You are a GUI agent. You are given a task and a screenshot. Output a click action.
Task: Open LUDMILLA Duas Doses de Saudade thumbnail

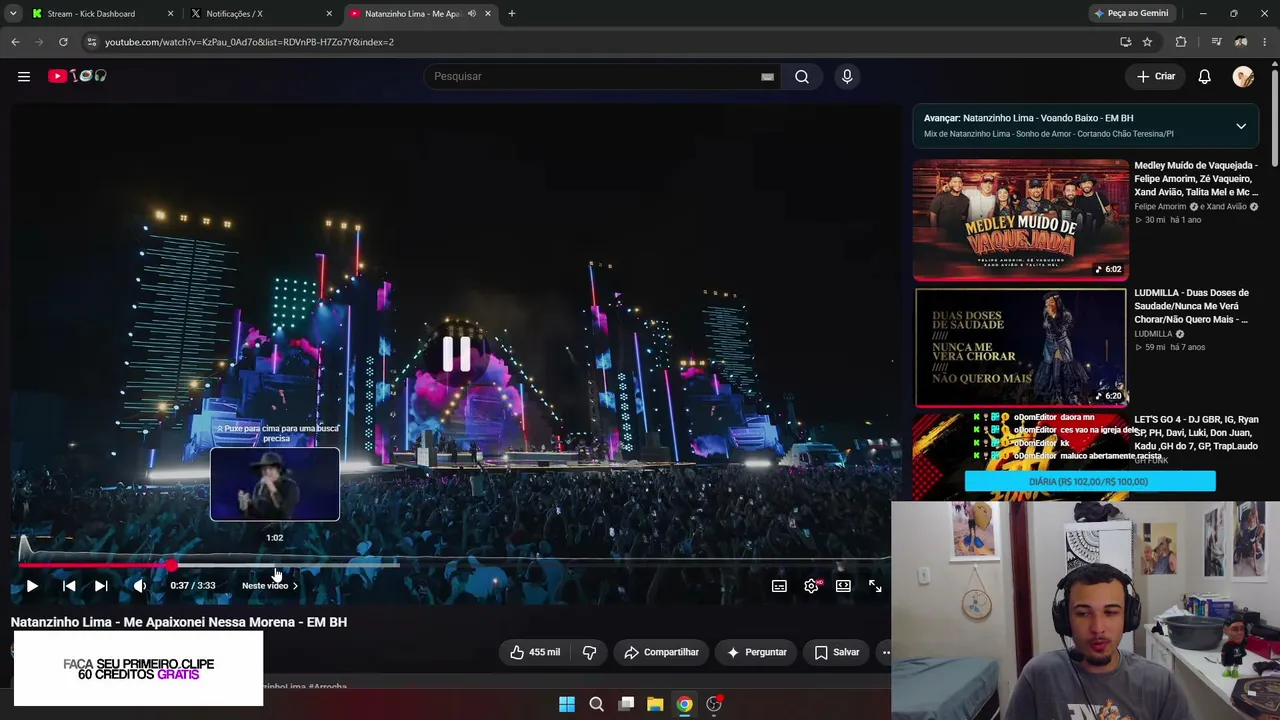(x=1021, y=347)
